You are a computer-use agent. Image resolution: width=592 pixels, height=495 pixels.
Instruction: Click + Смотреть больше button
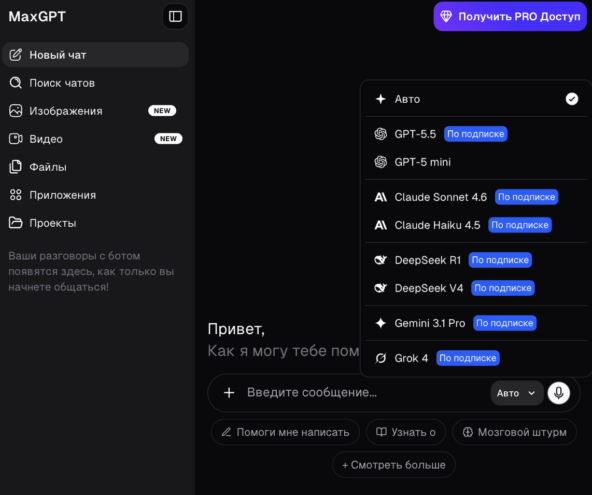click(394, 465)
